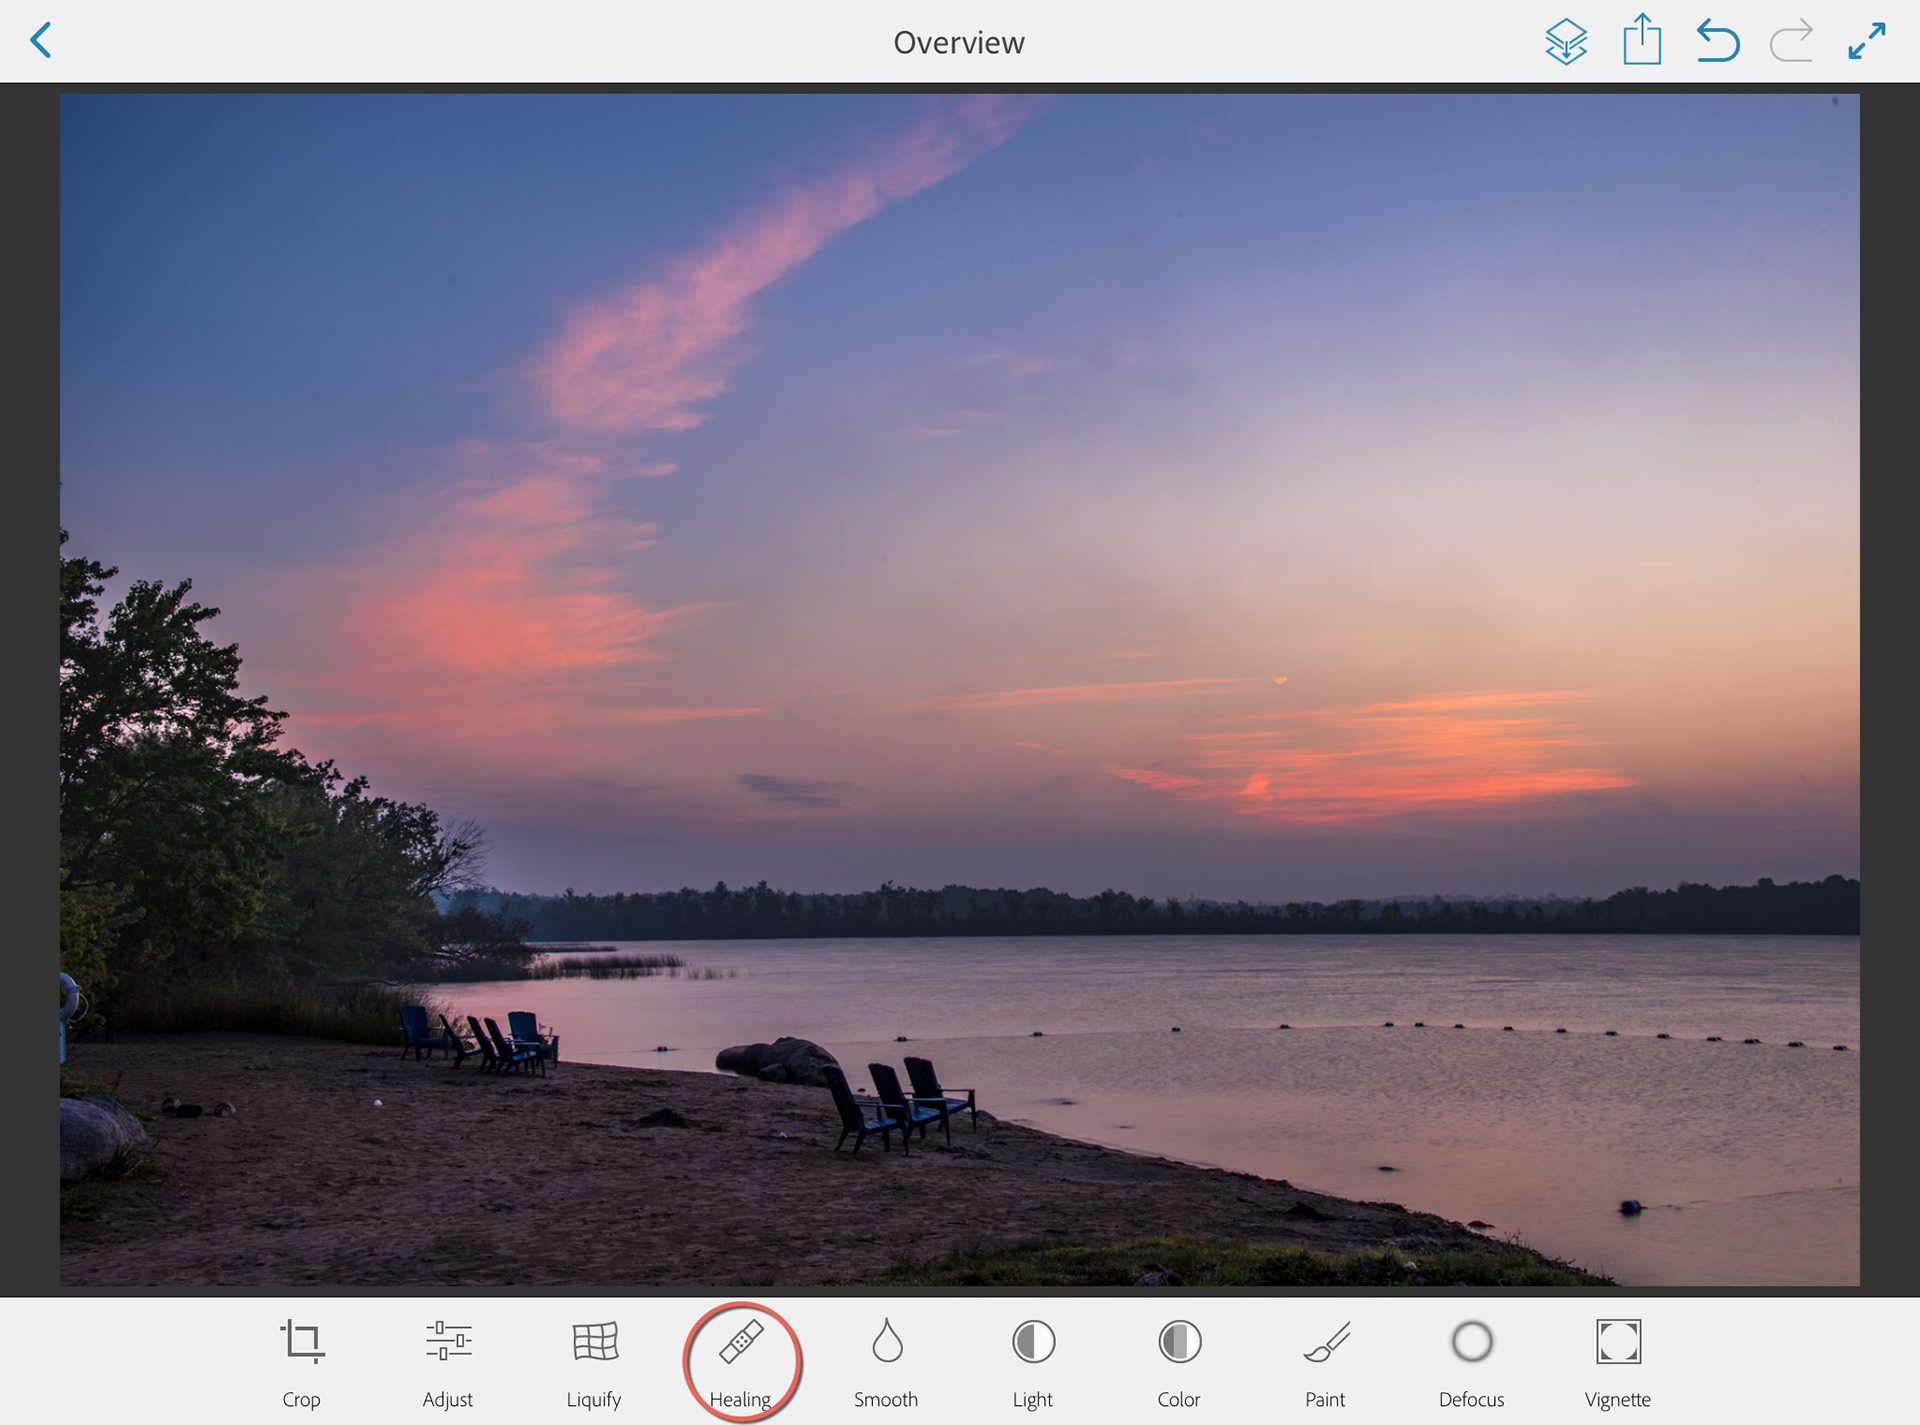The image size is (1920, 1425).
Task: Open the Light tool
Action: pyautogui.click(x=1033, y=1363)
